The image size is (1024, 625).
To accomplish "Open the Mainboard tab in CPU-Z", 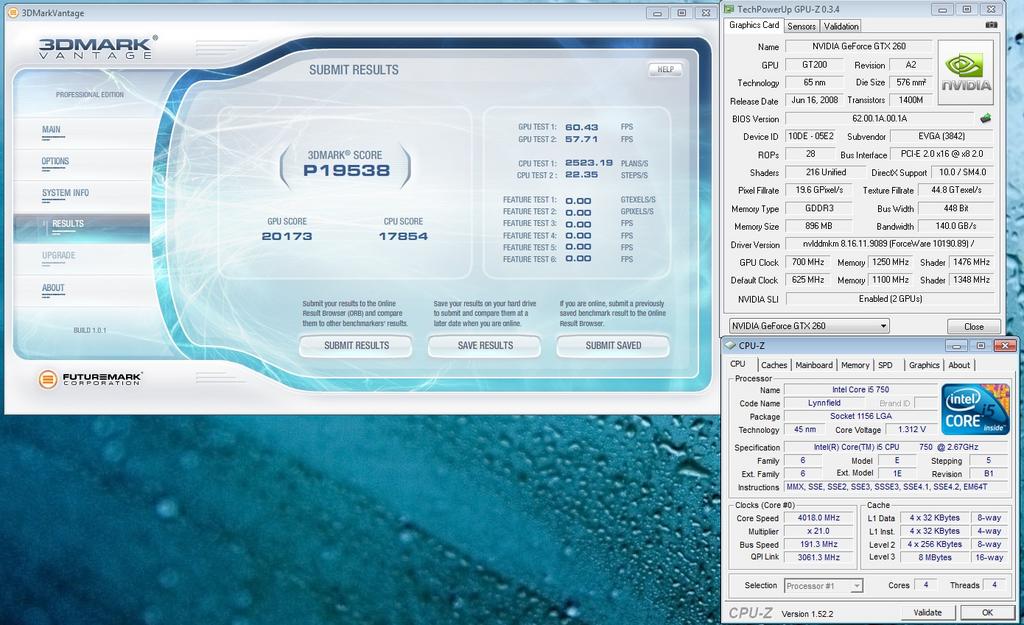I will tap(814, 365).
